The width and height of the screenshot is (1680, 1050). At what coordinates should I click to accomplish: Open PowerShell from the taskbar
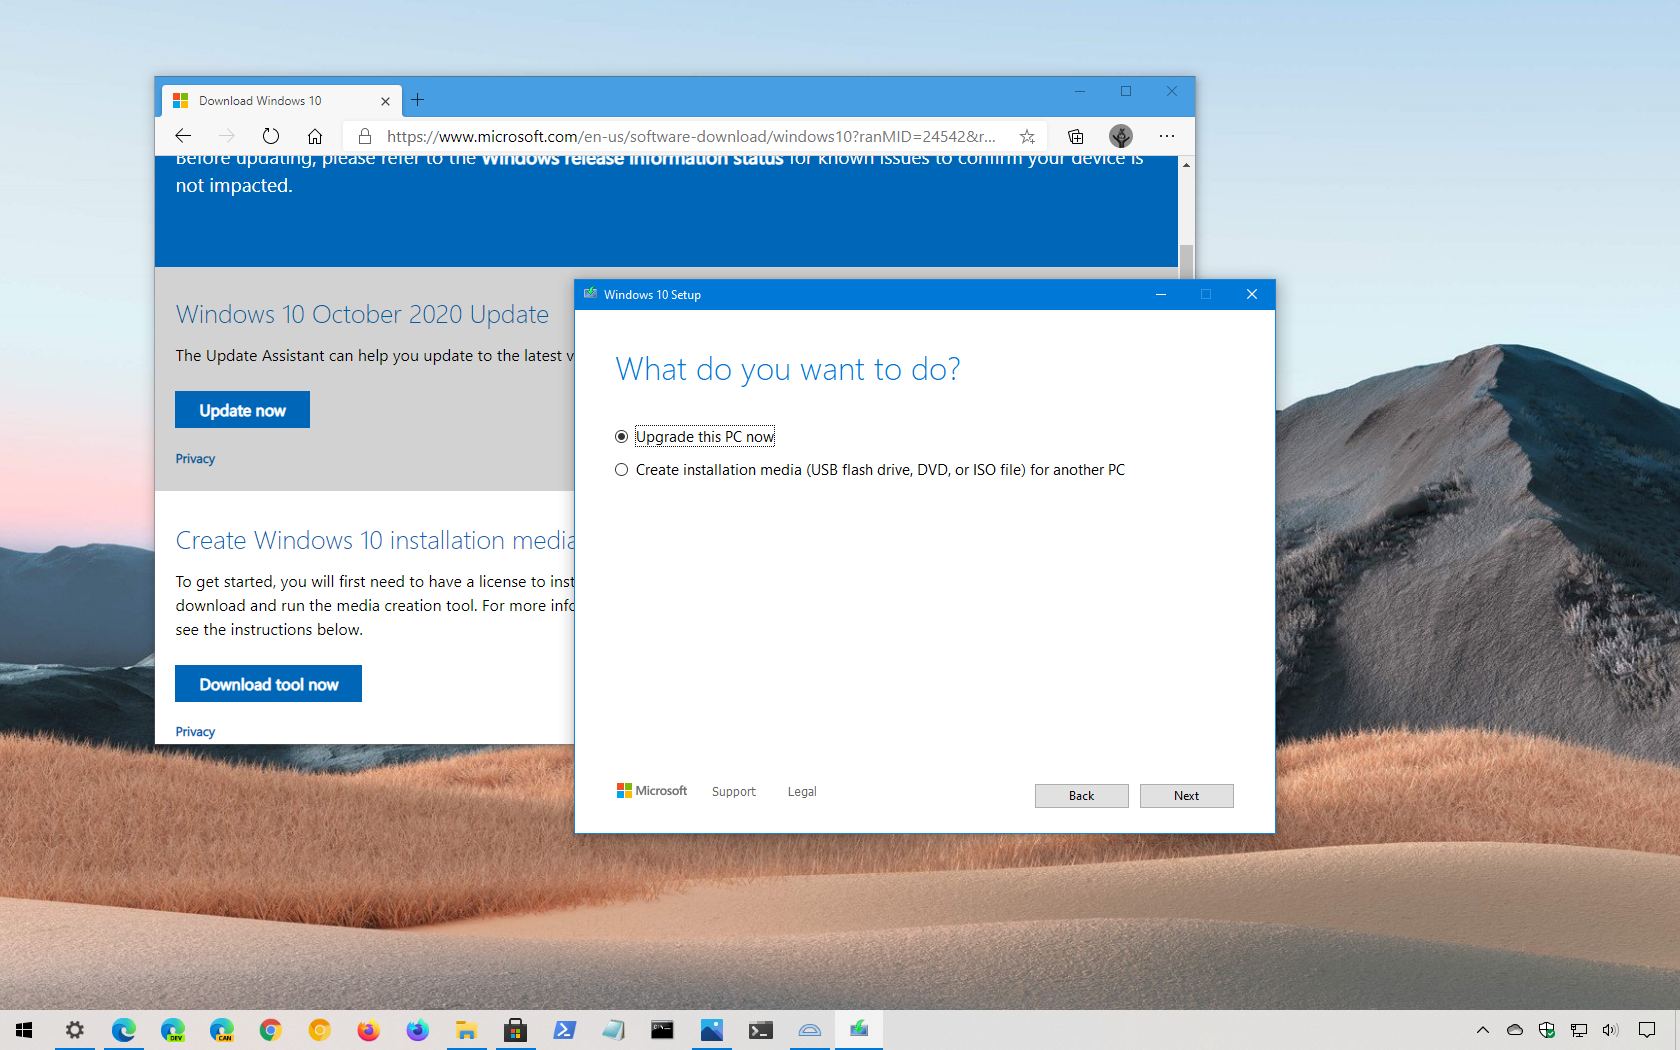565,1030
